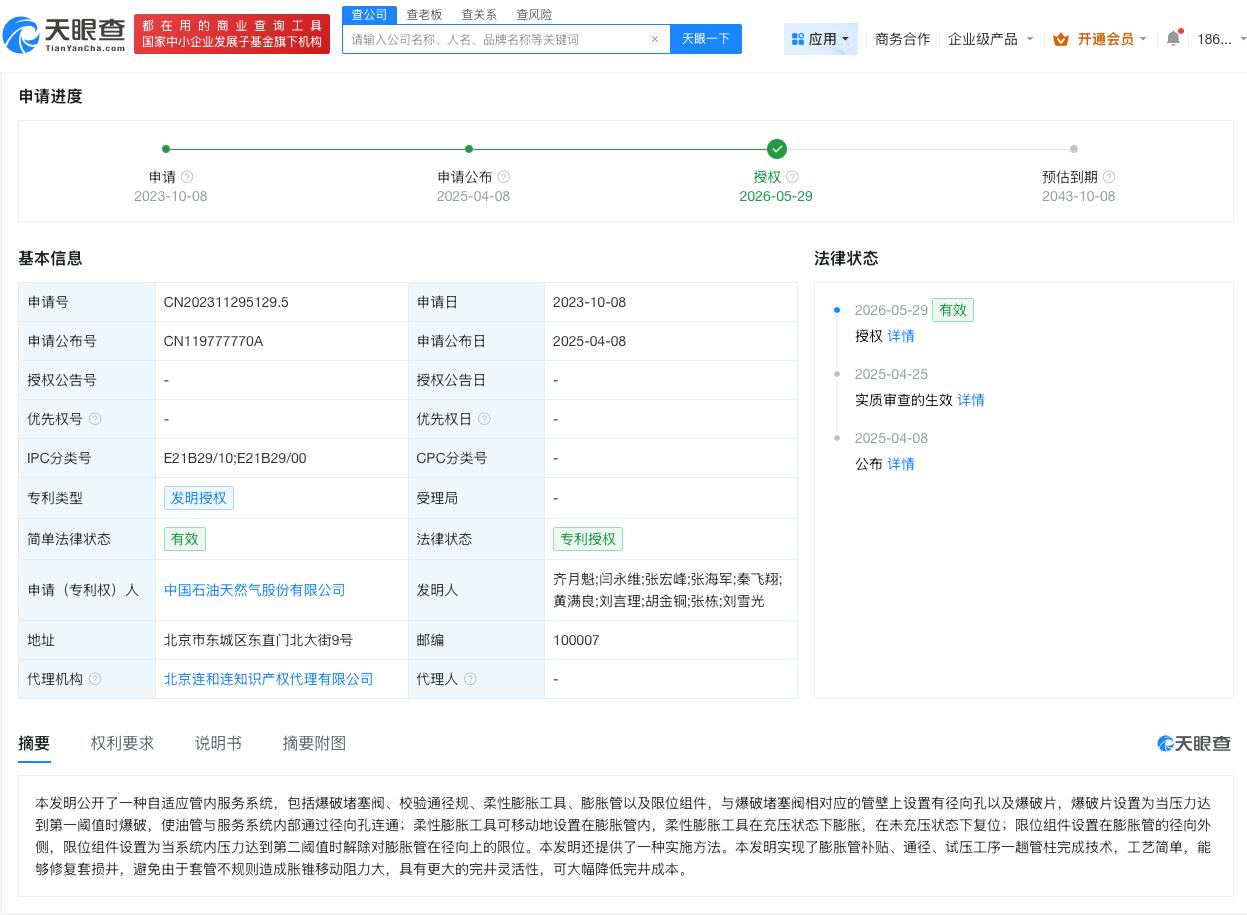The image size is (1247, 915).
Task: Click the 2043-10-08 estimated expiry date
Action: 1078,196
